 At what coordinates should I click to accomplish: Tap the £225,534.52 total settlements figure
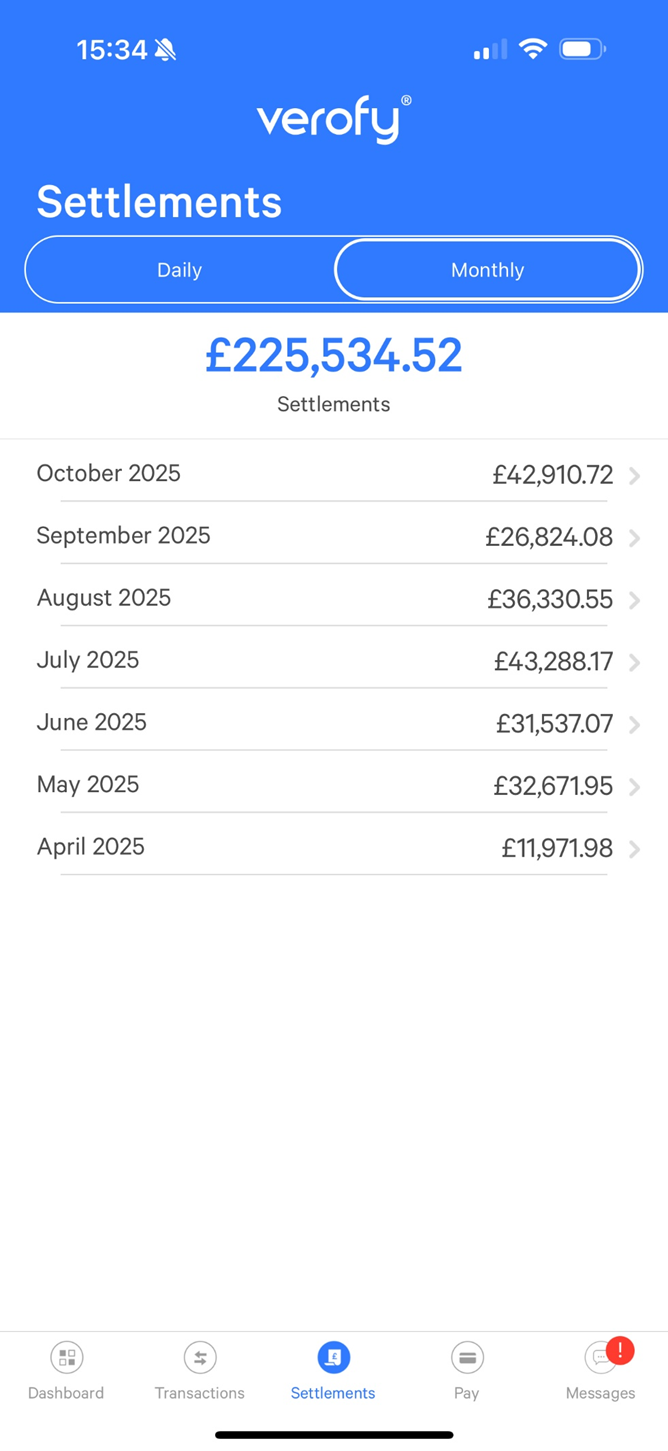[334, 356]
